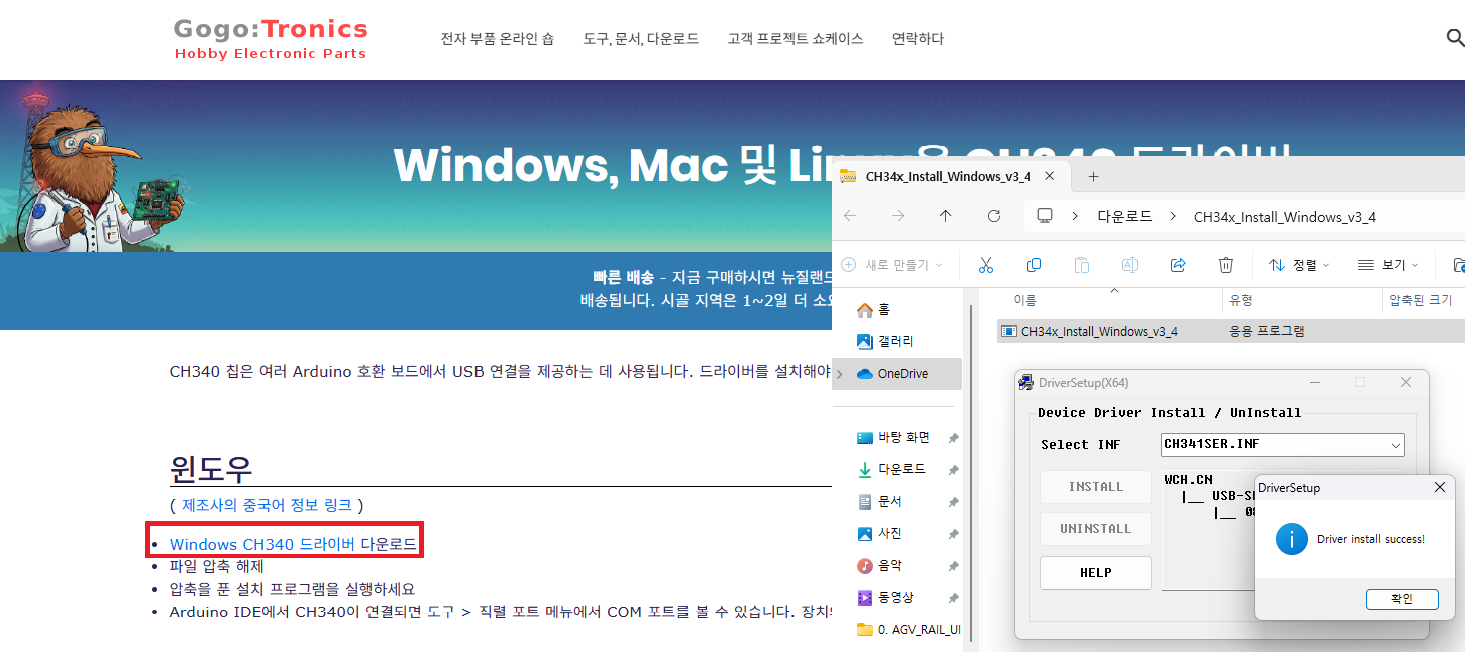Click INSTALL in DriverSetup window
The width and height of the screenshot is (1465, 652).
(x=1096, y=487)
